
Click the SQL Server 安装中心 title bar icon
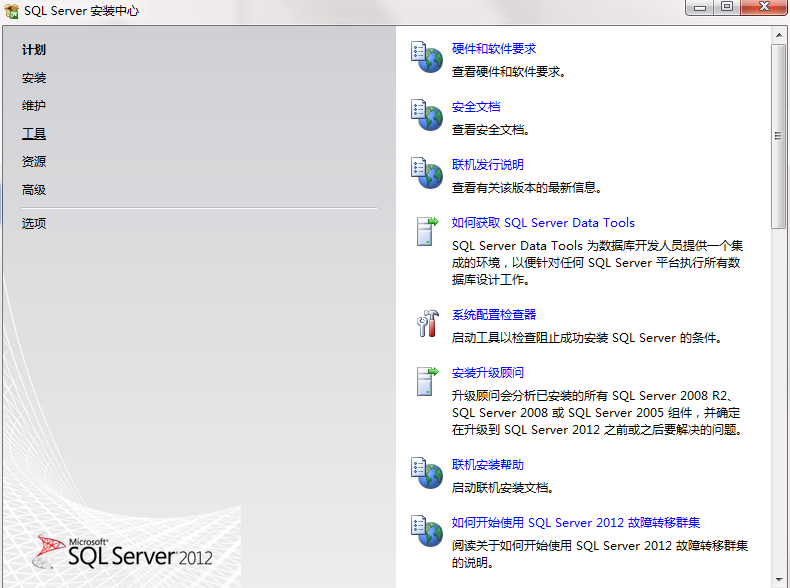[x=11, y=11]
